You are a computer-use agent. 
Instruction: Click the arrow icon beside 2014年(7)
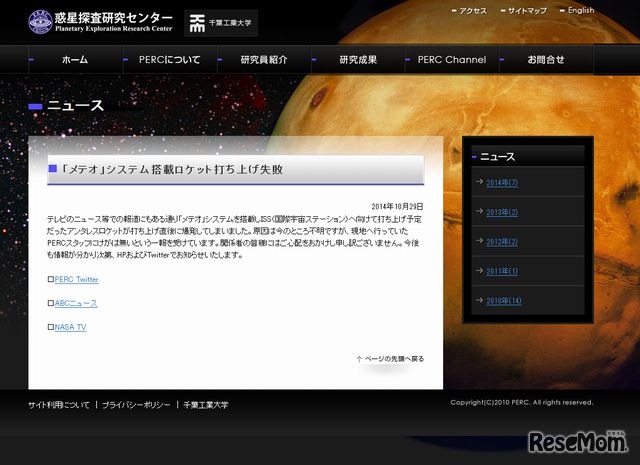pos(479,181)
